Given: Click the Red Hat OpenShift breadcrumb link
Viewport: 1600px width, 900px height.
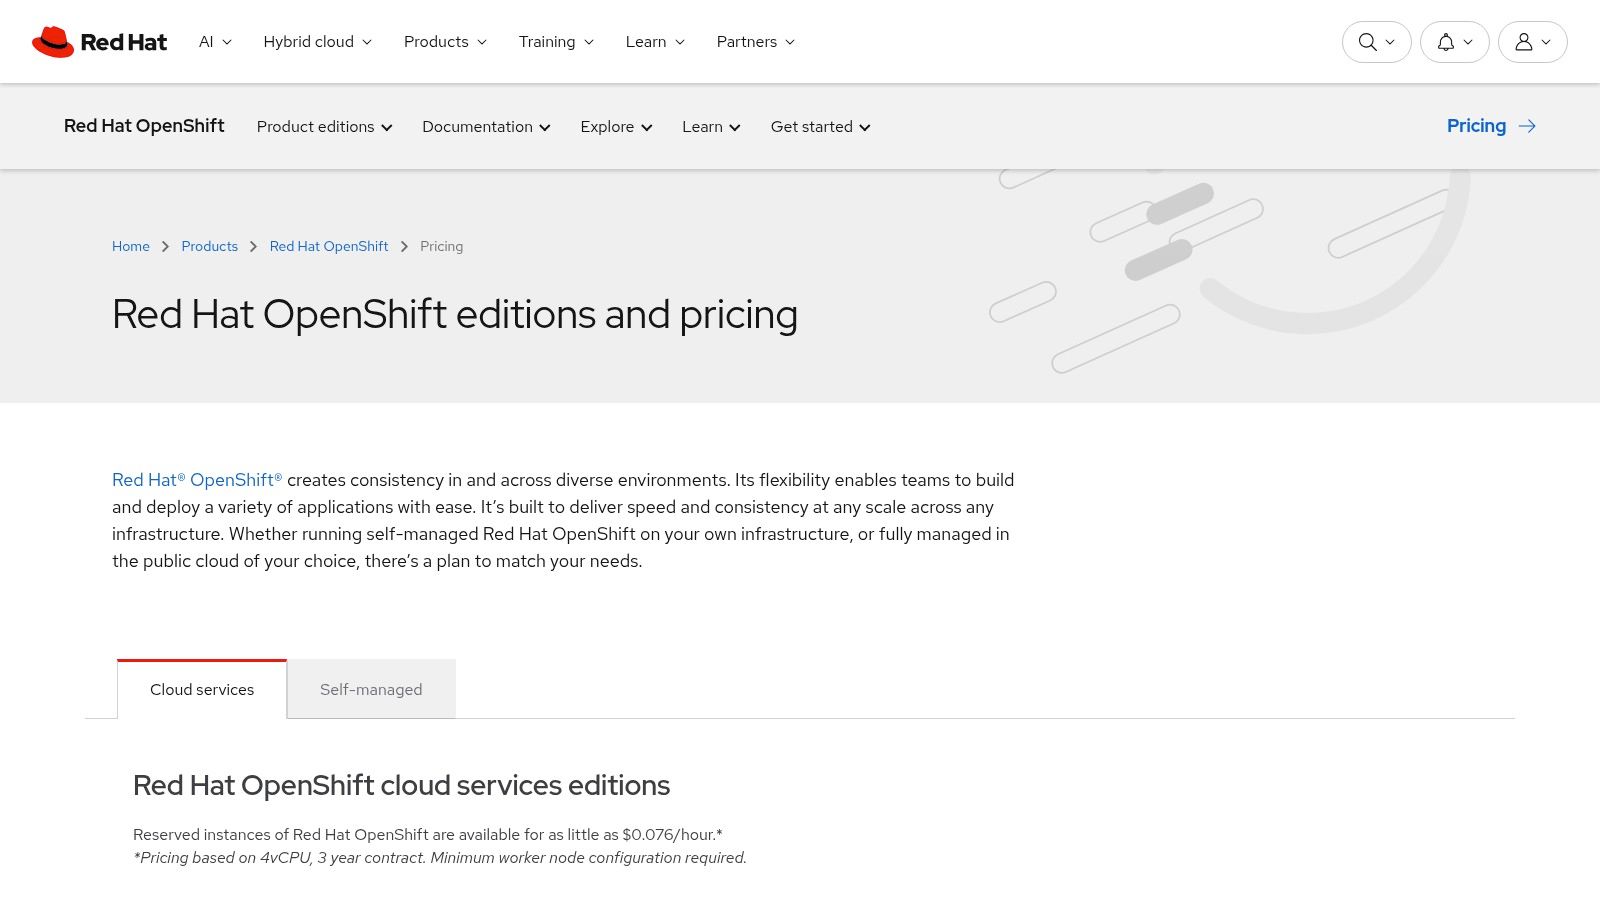Looking at the screenshot, I should click(329, 246).
